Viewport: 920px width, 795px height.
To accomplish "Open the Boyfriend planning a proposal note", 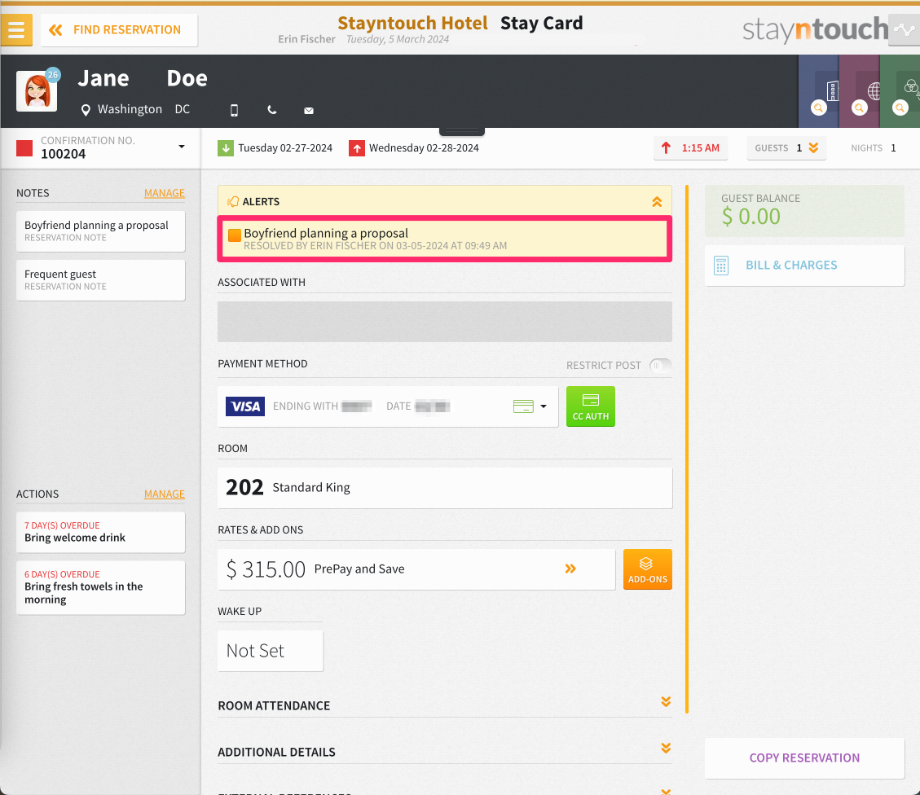I will click(x=101, y=231).
